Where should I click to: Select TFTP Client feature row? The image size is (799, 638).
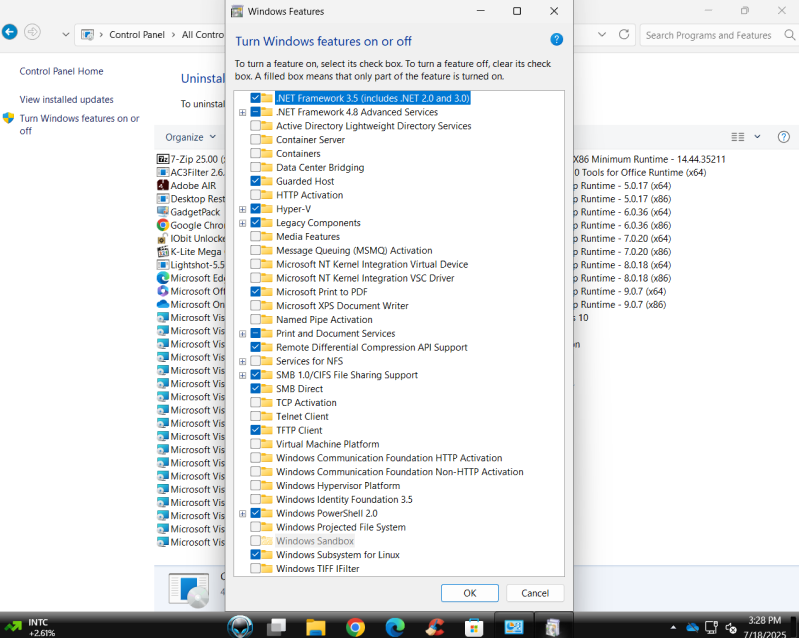[299, 430]
